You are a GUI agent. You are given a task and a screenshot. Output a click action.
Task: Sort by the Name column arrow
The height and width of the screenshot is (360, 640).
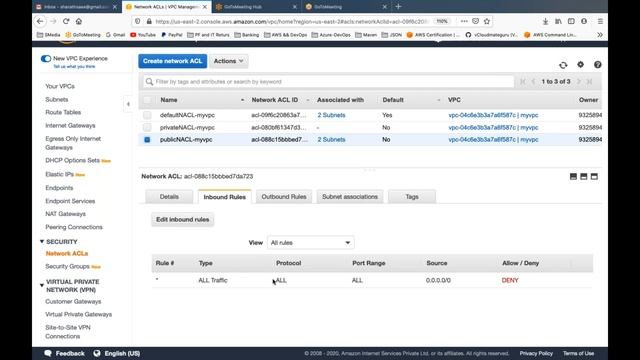tap(242, 100)
